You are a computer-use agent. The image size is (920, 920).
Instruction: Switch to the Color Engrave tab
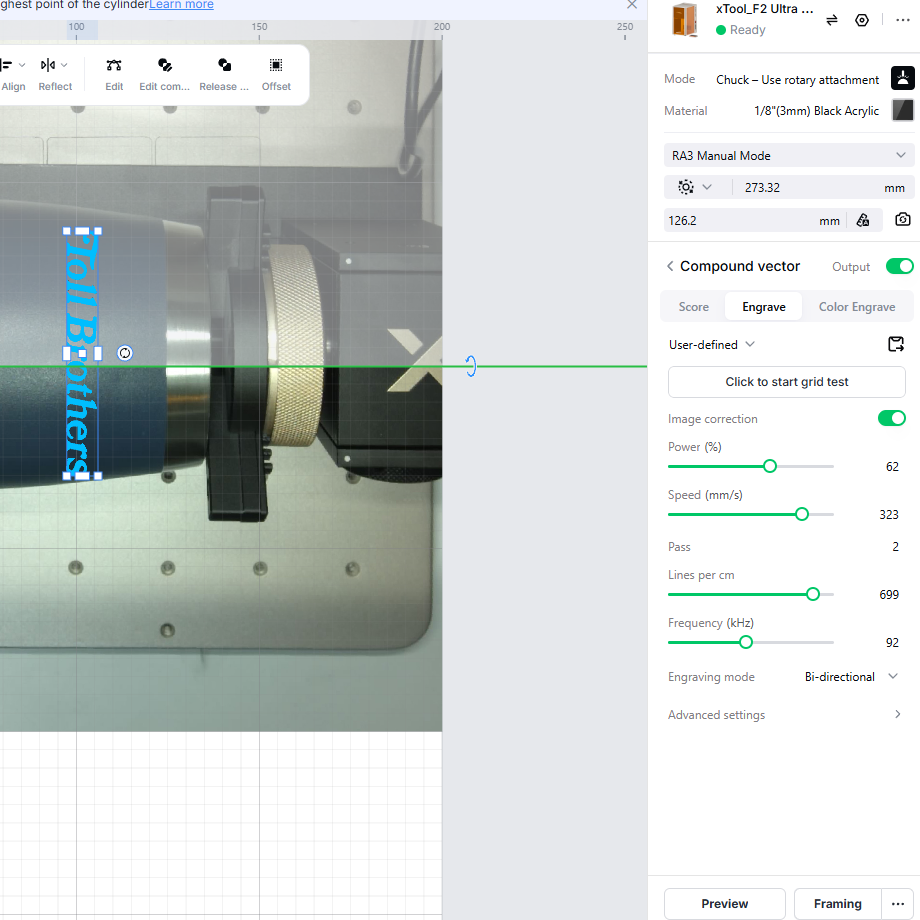(x=857, y=307)
